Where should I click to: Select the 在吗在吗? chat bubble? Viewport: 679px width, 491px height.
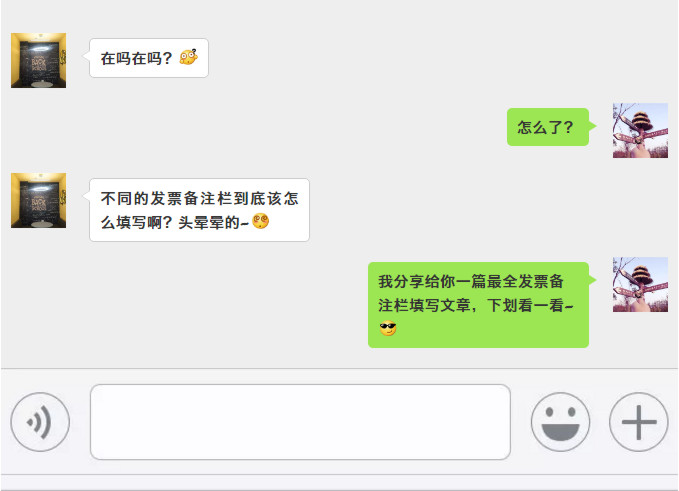pos(149,58)
